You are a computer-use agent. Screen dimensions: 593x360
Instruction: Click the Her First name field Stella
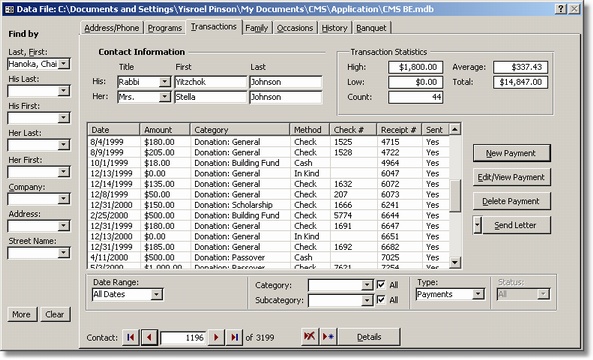[210, 97]
